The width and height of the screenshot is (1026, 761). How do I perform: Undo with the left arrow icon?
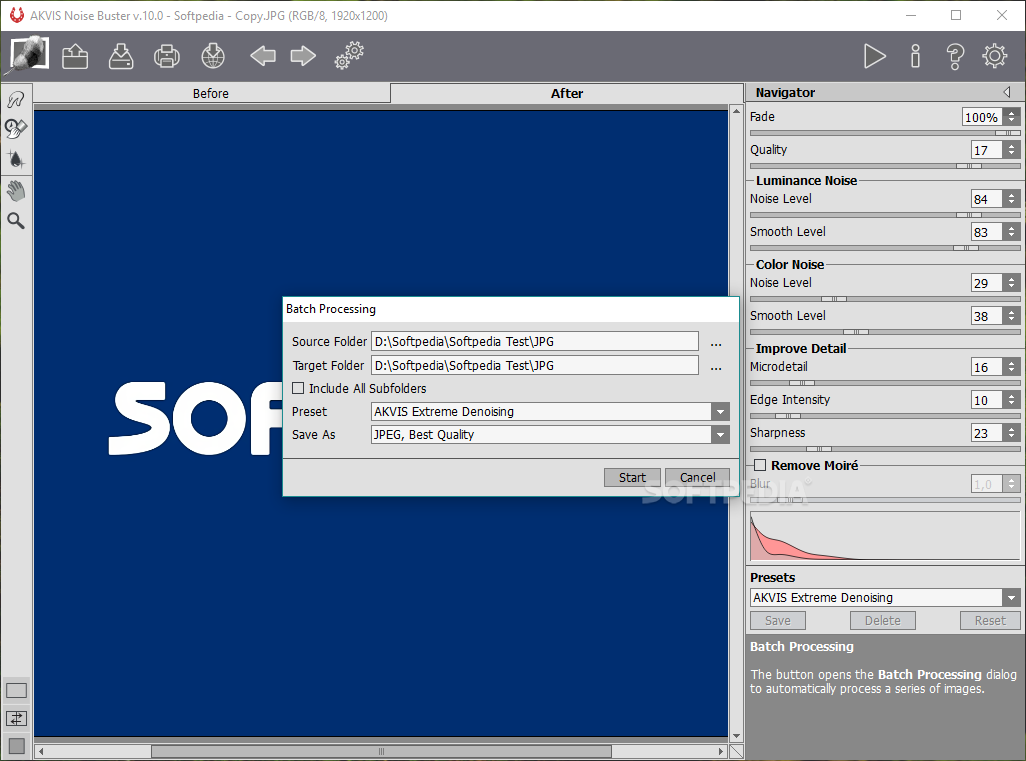point(262,56)
